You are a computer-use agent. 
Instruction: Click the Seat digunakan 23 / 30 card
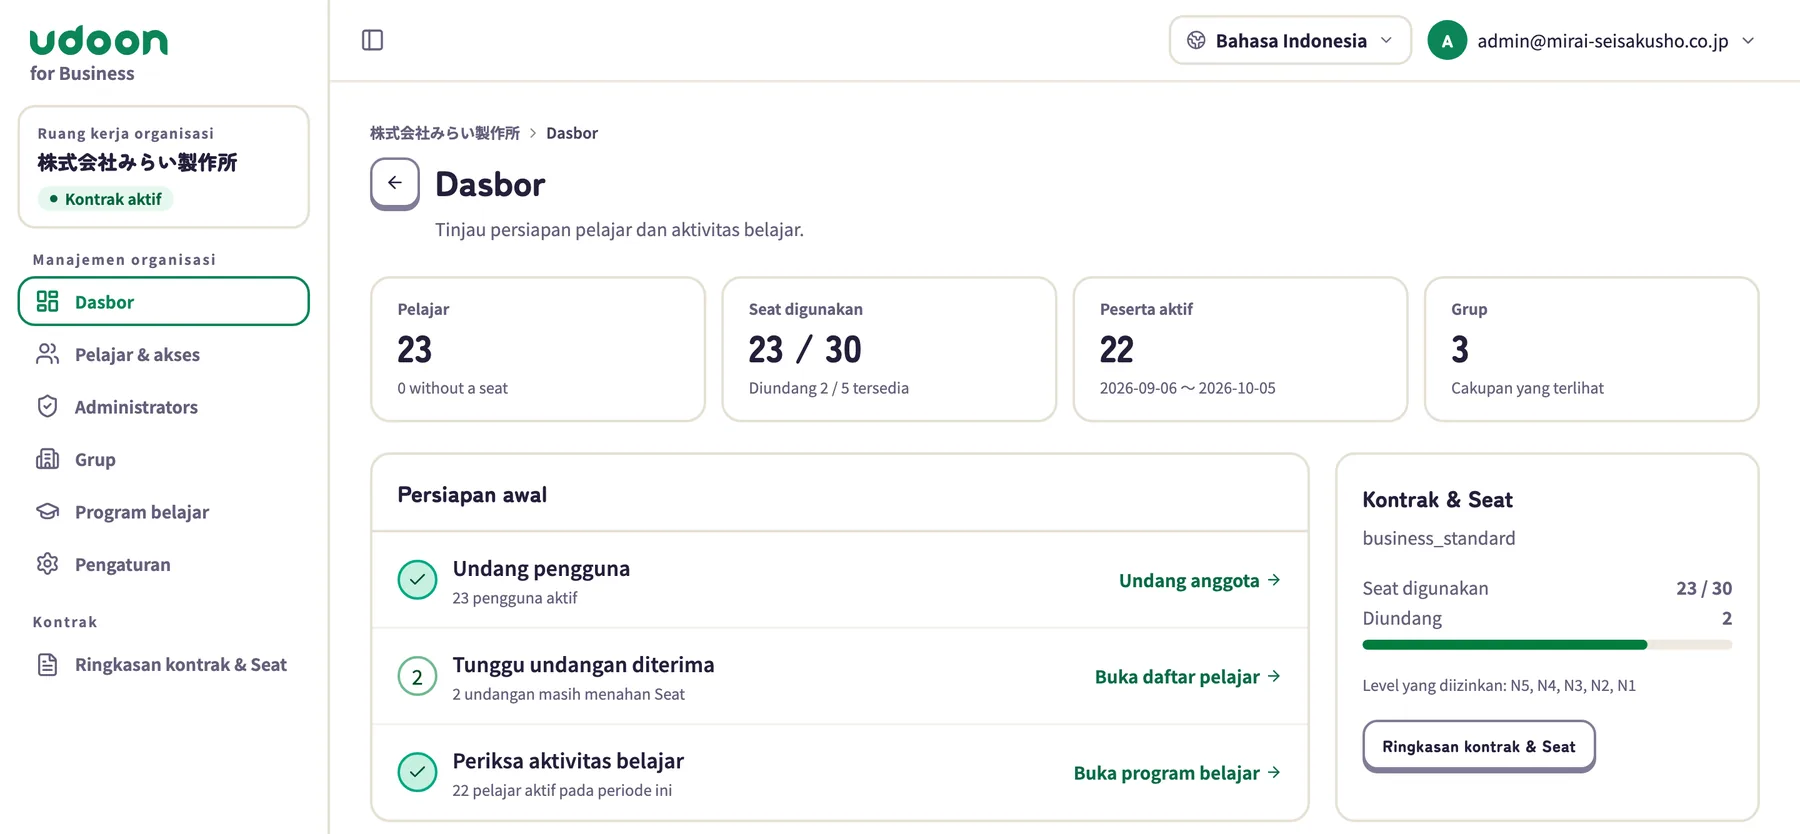[x=889, y=349]
